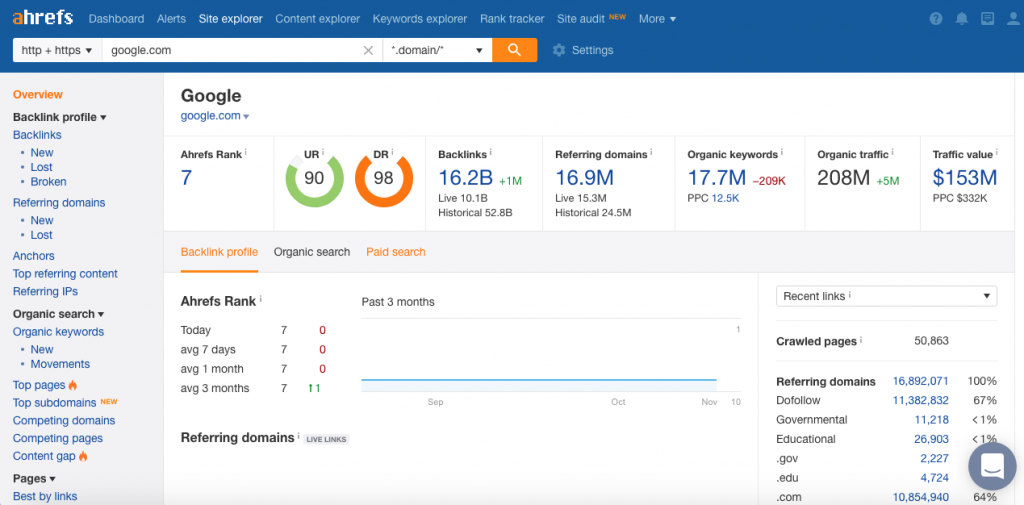Screen dimensions: 1024x505
Task: Expand the google.com domain dropdown
Action: point(215,116)
